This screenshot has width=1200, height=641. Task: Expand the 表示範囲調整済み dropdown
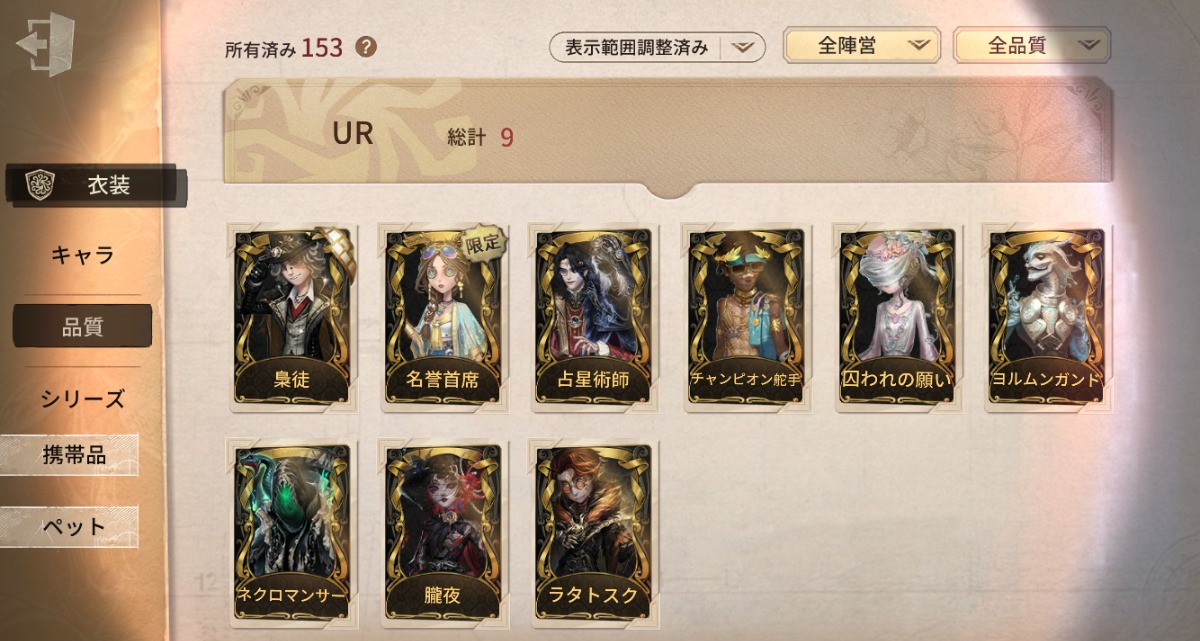tap(657, 47)
